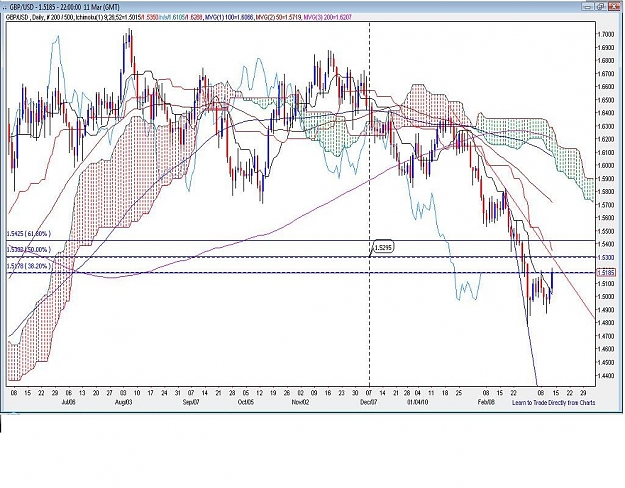Restore the GBP/USD chart window
The width and height of the screenshot is (625, 488).
click(x=601, y=7)
